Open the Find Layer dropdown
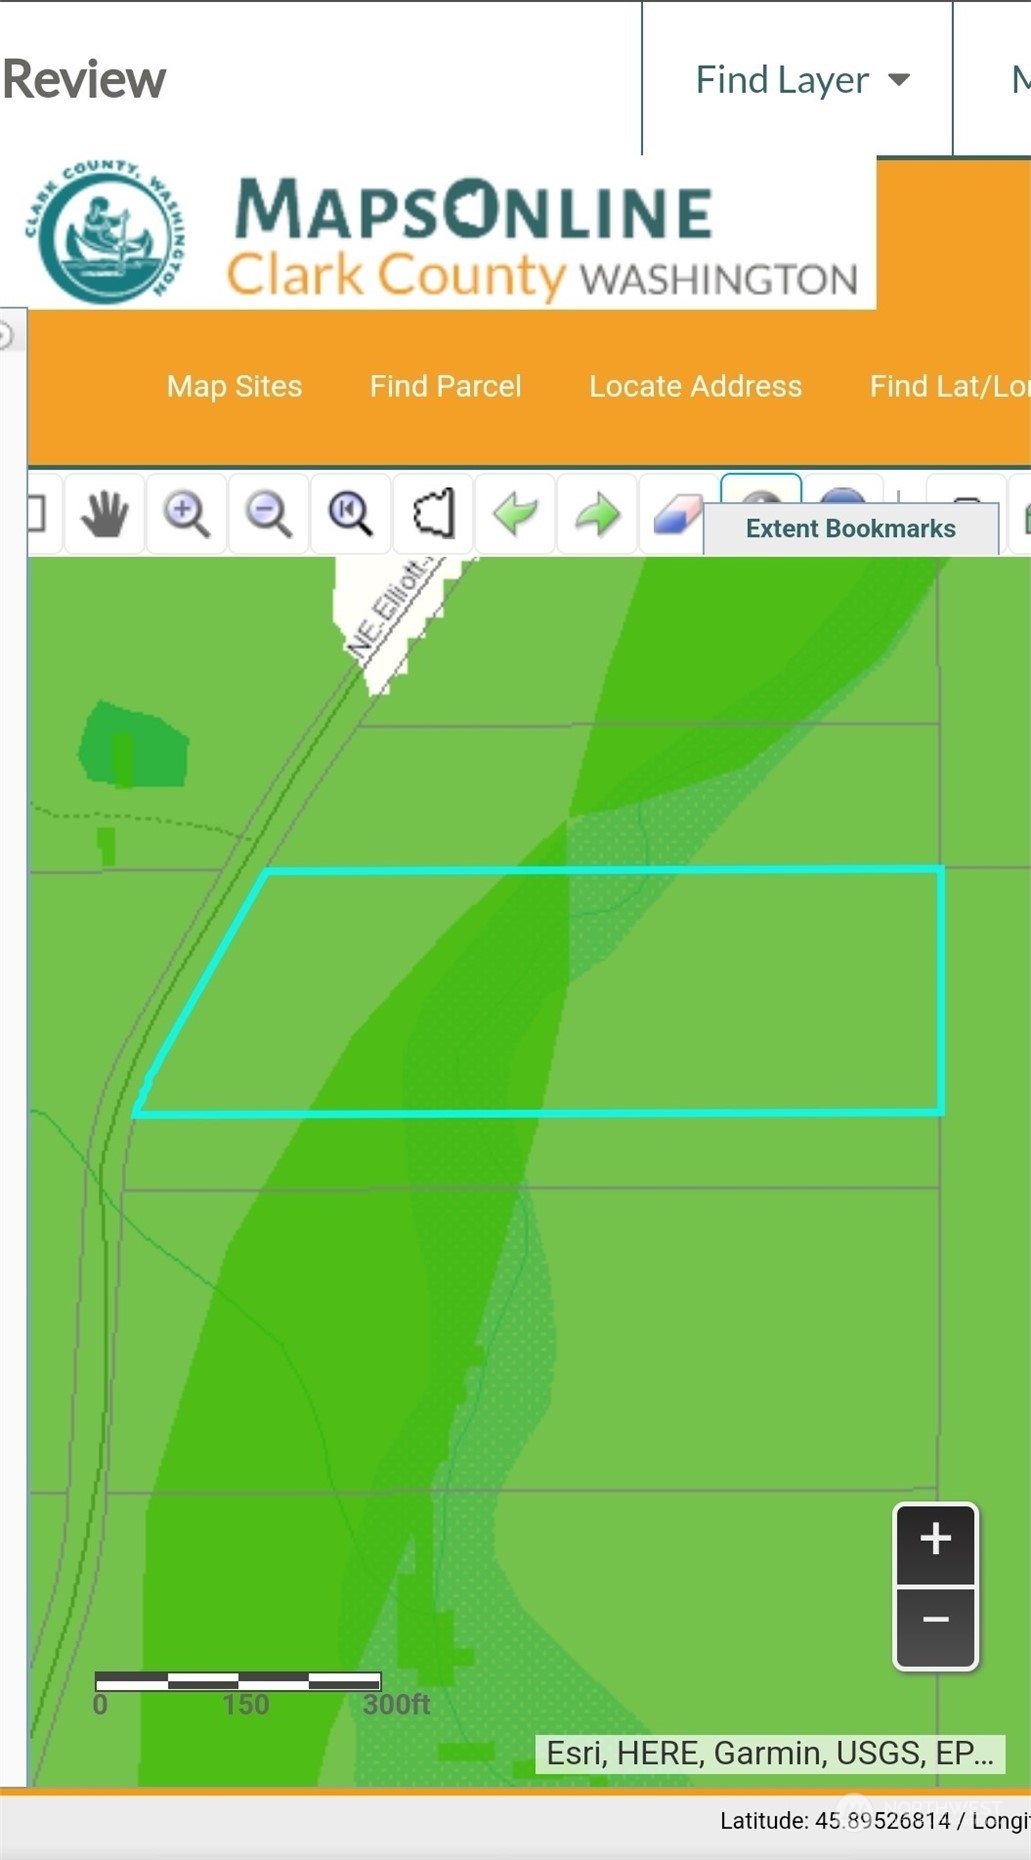This screenshot has width=1031, height=1860. click(801, 80)
